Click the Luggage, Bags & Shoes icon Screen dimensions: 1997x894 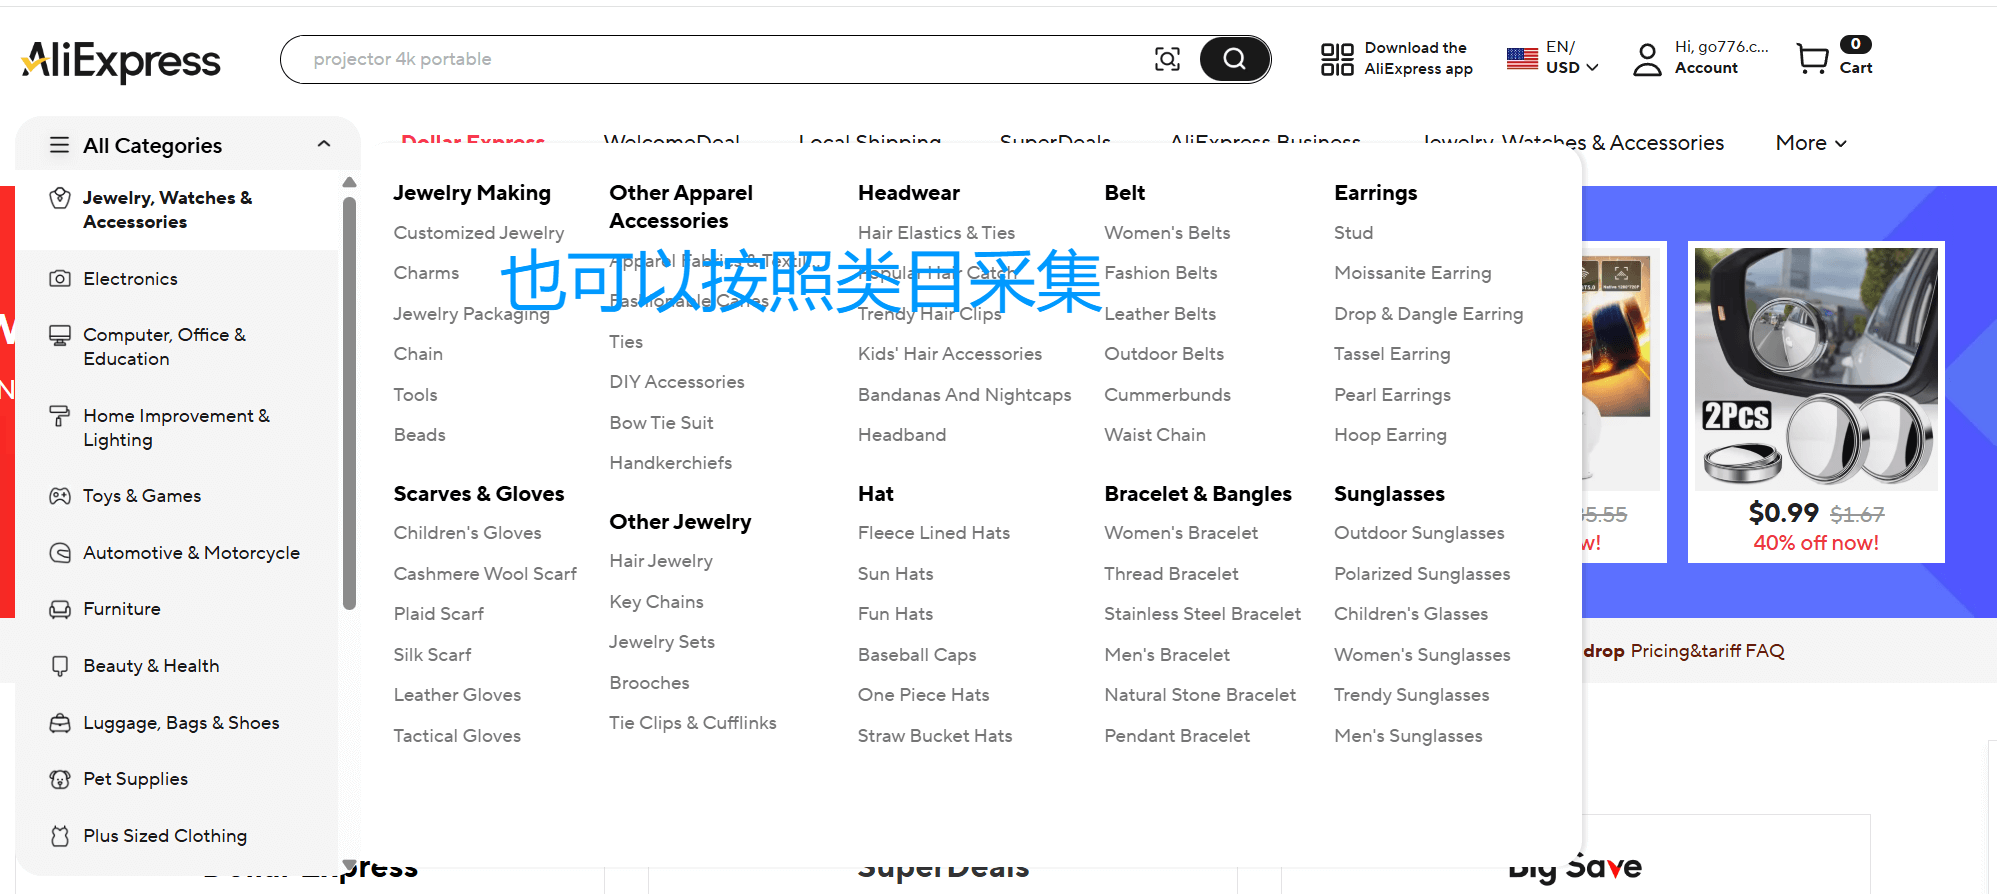coord(60,723)
